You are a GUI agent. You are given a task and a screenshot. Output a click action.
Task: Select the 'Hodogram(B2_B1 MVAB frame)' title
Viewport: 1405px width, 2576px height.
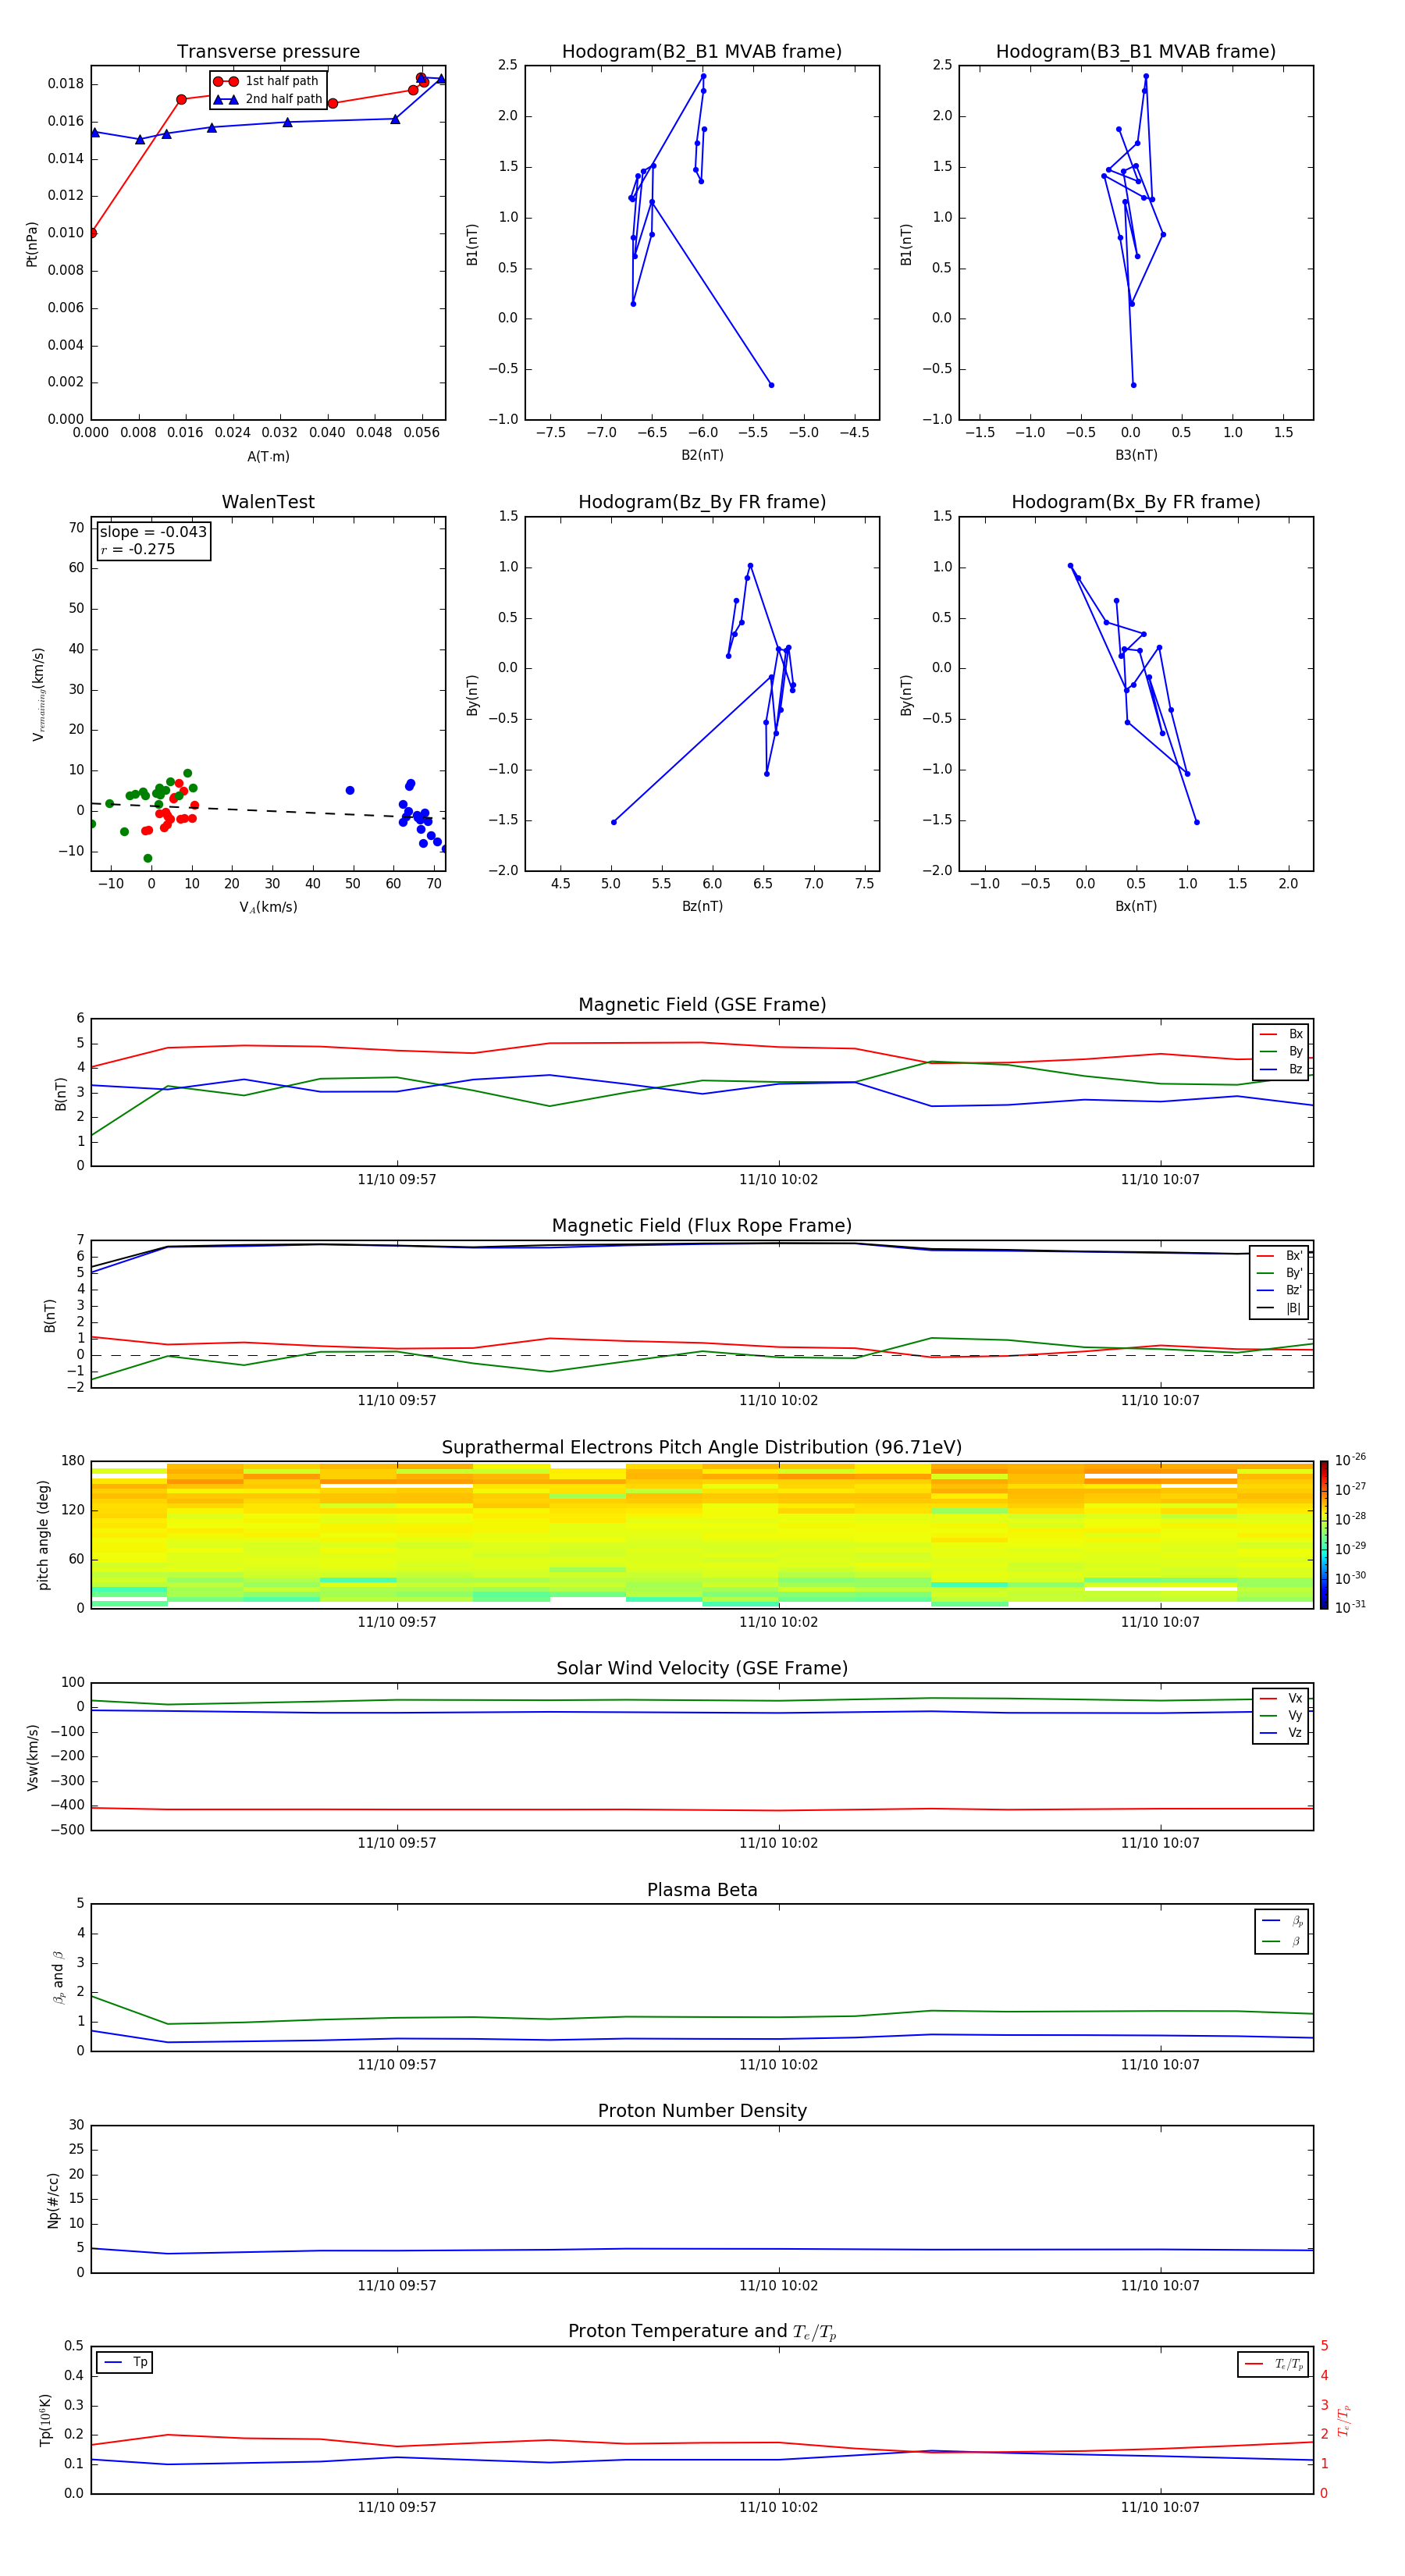click(702, 52)
